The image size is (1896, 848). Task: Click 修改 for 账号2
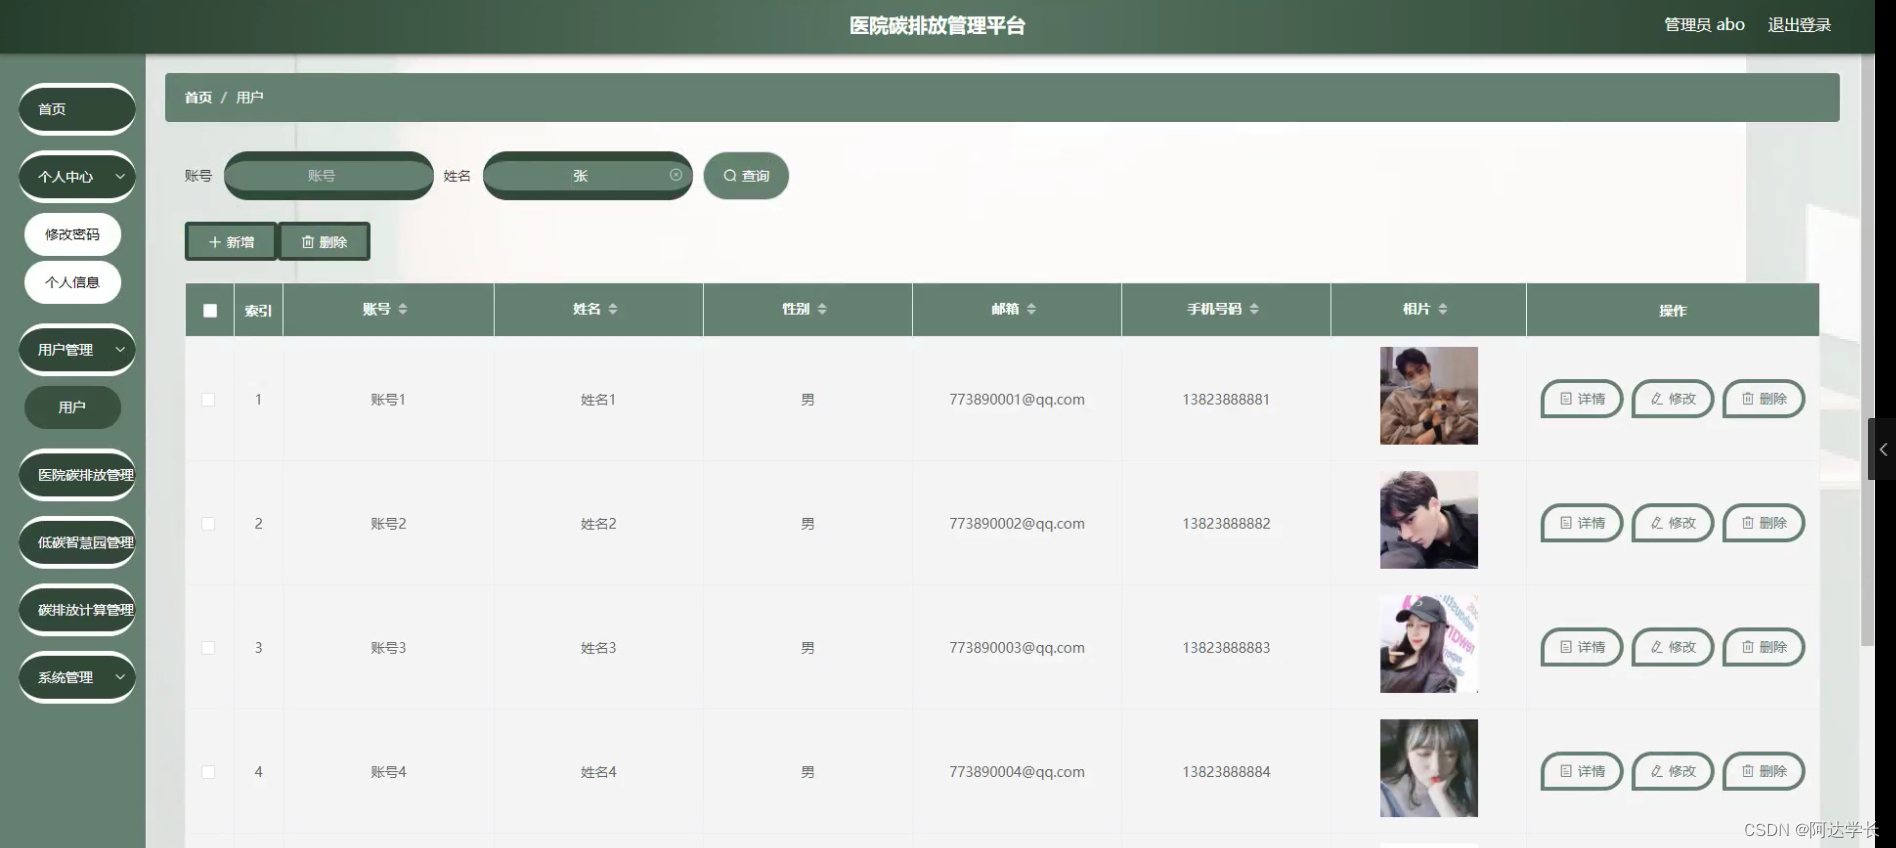coord(1673,522)
